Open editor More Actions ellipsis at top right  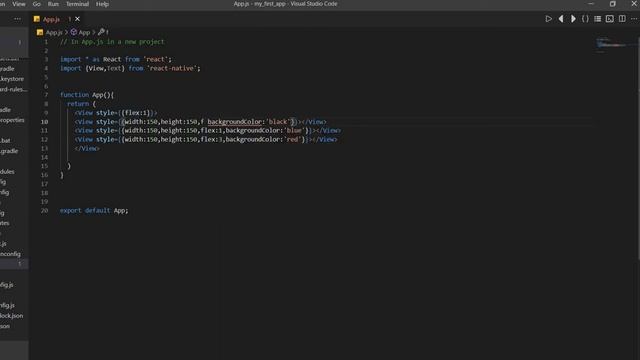click(x=634, y=19)
